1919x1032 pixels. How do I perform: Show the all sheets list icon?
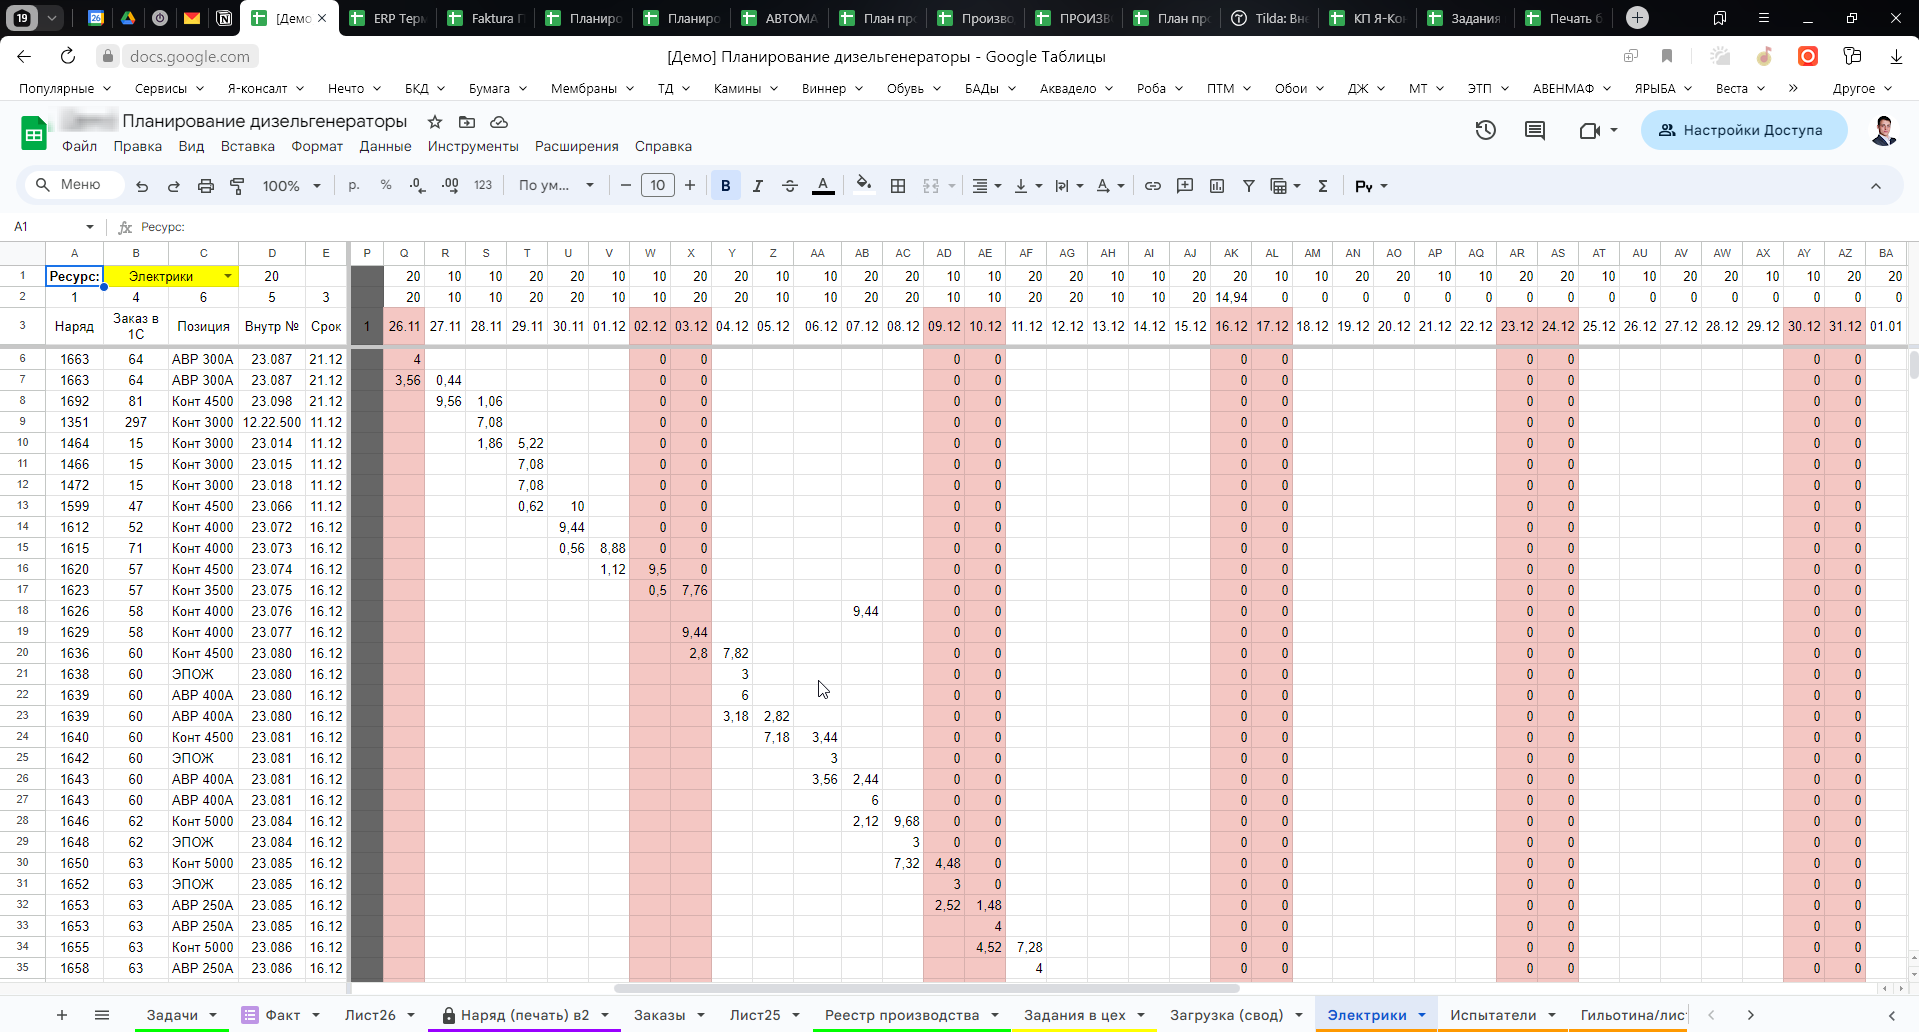point(102,1015)
